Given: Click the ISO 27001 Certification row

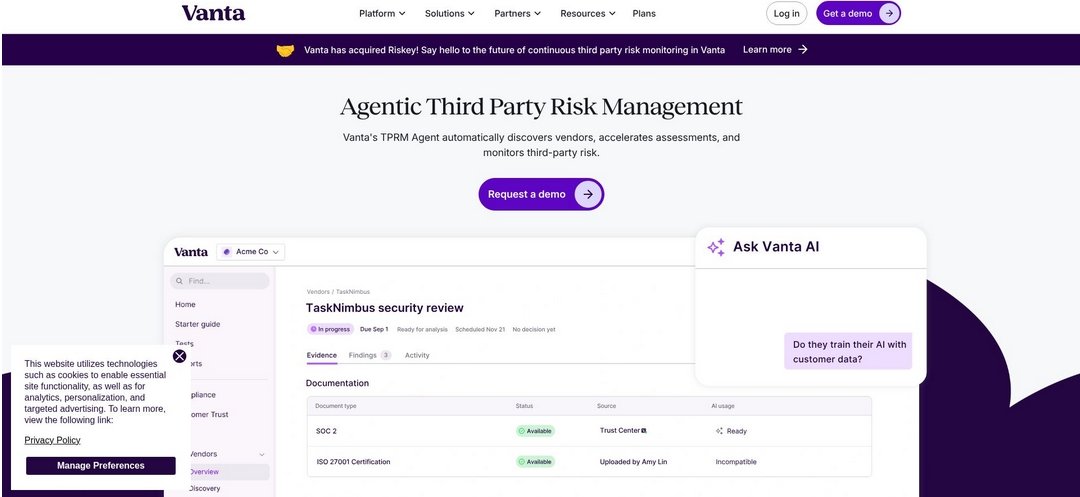Looking at the screenshot, I should [x=589, y=461].
